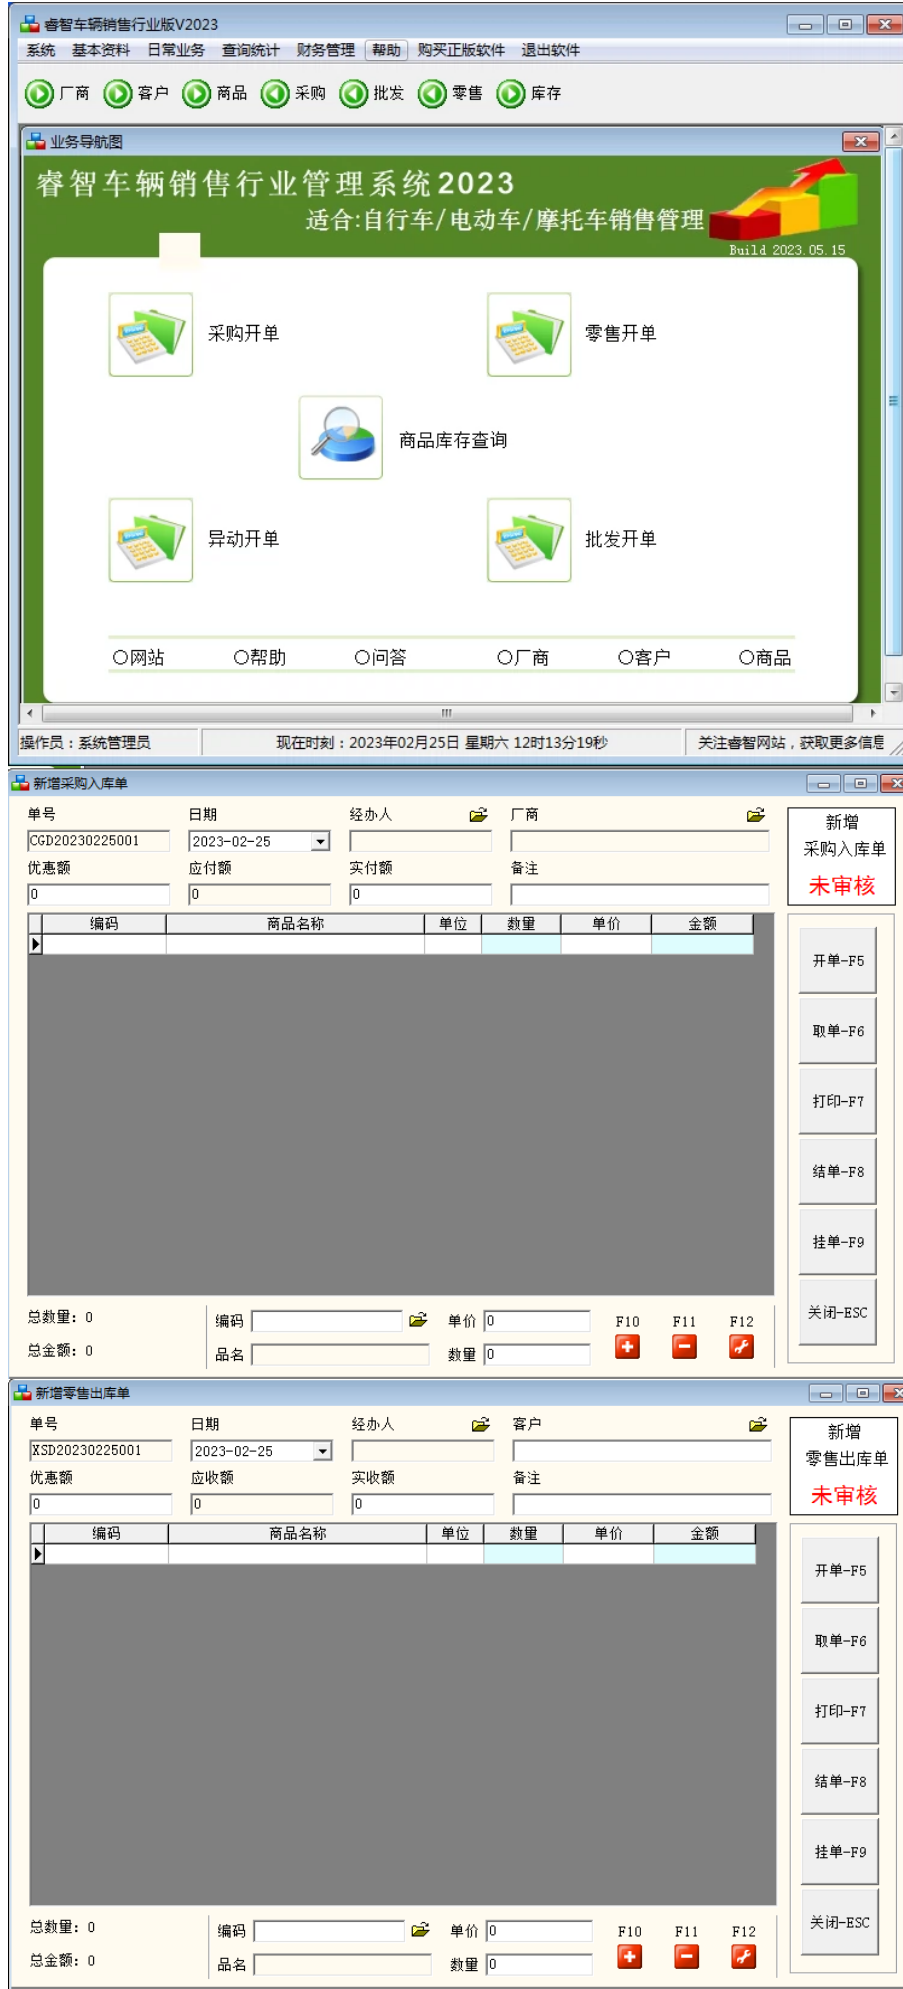Image resolution: width=903 pixels, height=1989 pixels.
Task: Select the 网站 option
Action: pos(139,657)
